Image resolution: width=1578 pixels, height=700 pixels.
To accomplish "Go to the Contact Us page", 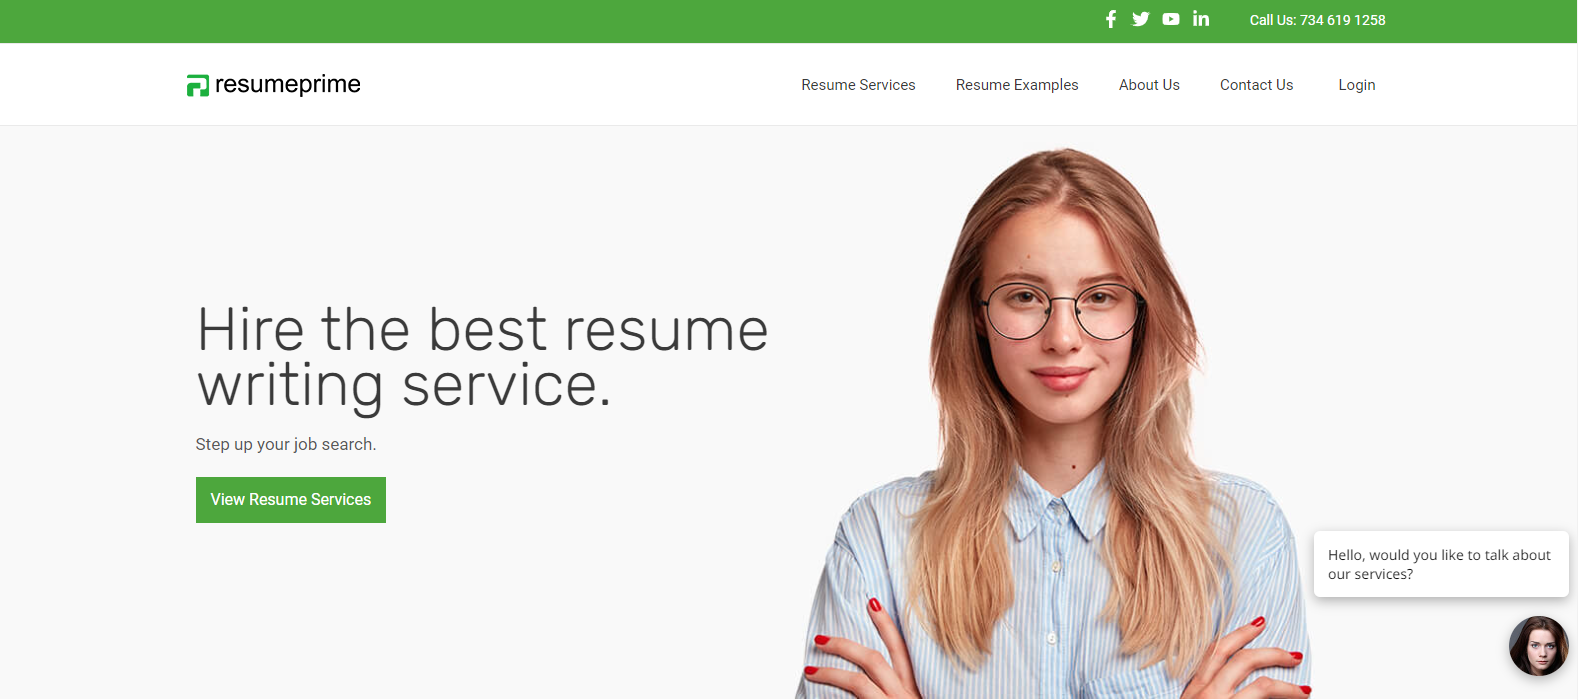I will coord(1256,85).
